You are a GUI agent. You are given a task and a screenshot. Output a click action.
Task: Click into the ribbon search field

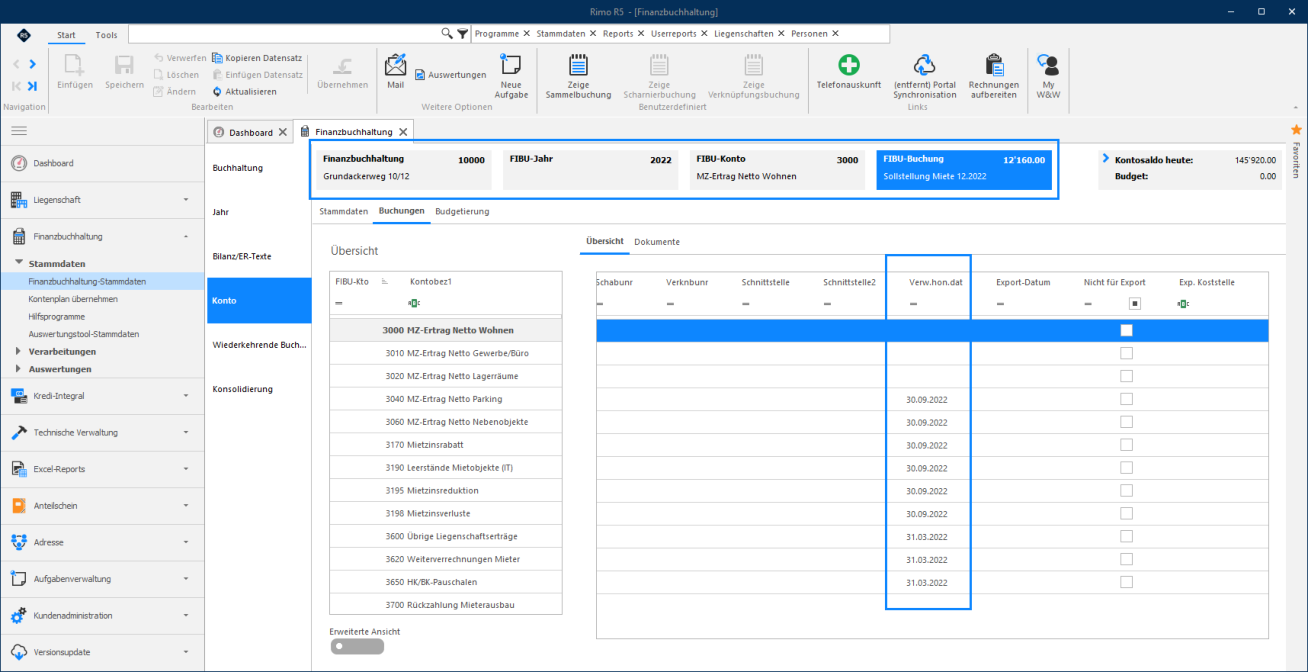[x=284, y=33]
